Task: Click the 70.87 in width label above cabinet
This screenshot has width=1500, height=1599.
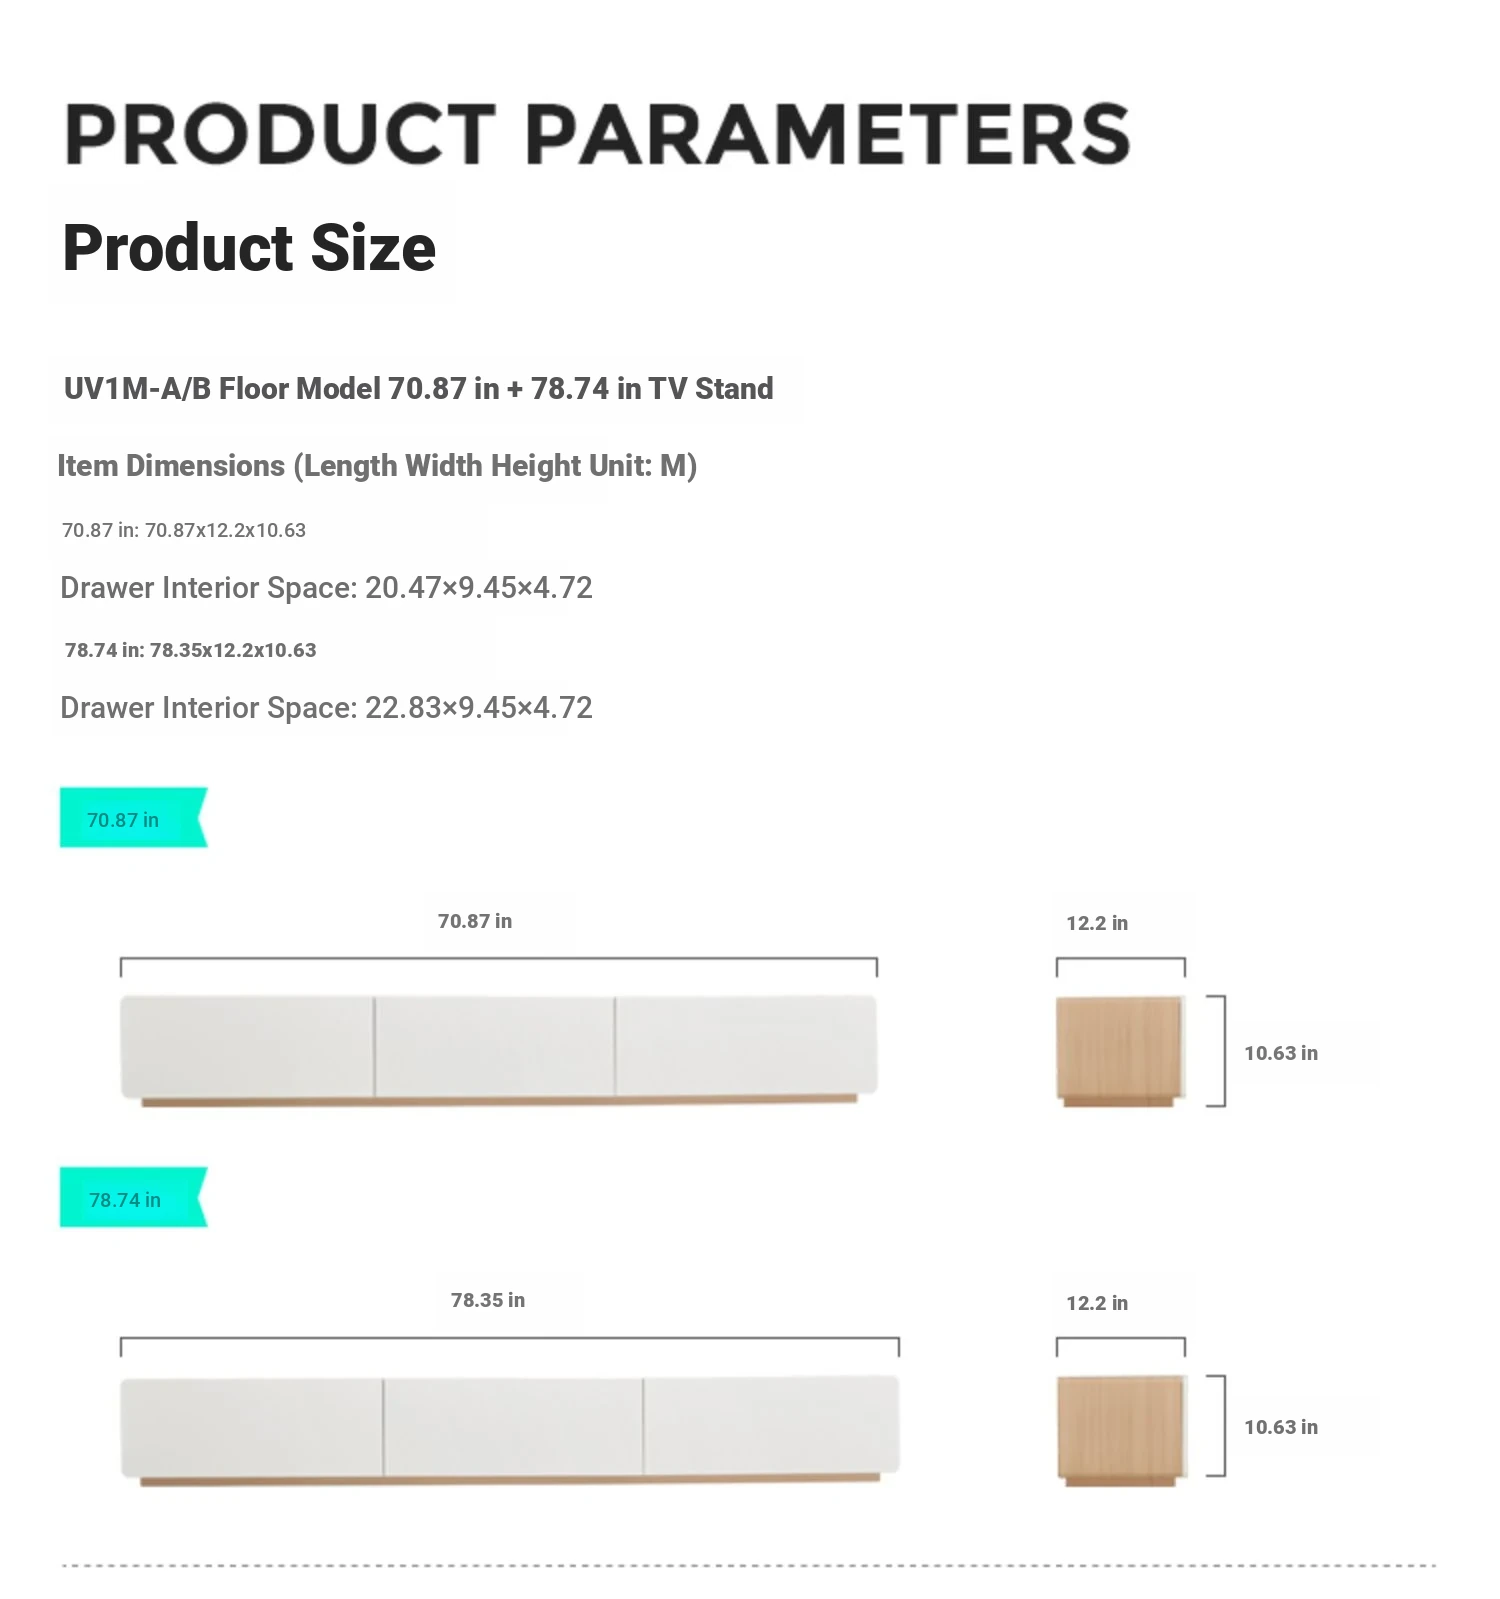Action: pyautogui.click(x=475, y=921)
